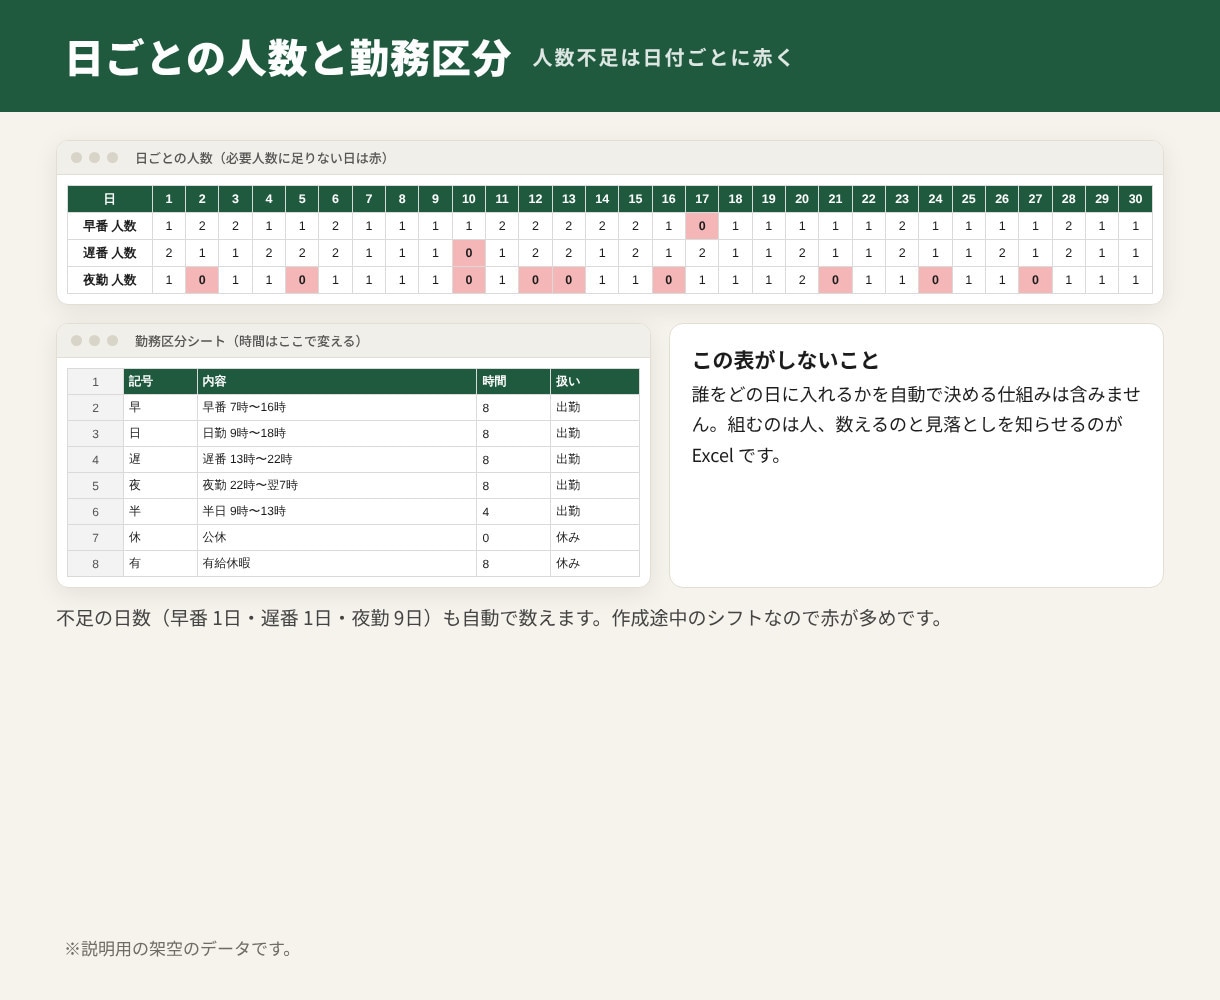Select day 10 column header

click(x=468, y=199)
